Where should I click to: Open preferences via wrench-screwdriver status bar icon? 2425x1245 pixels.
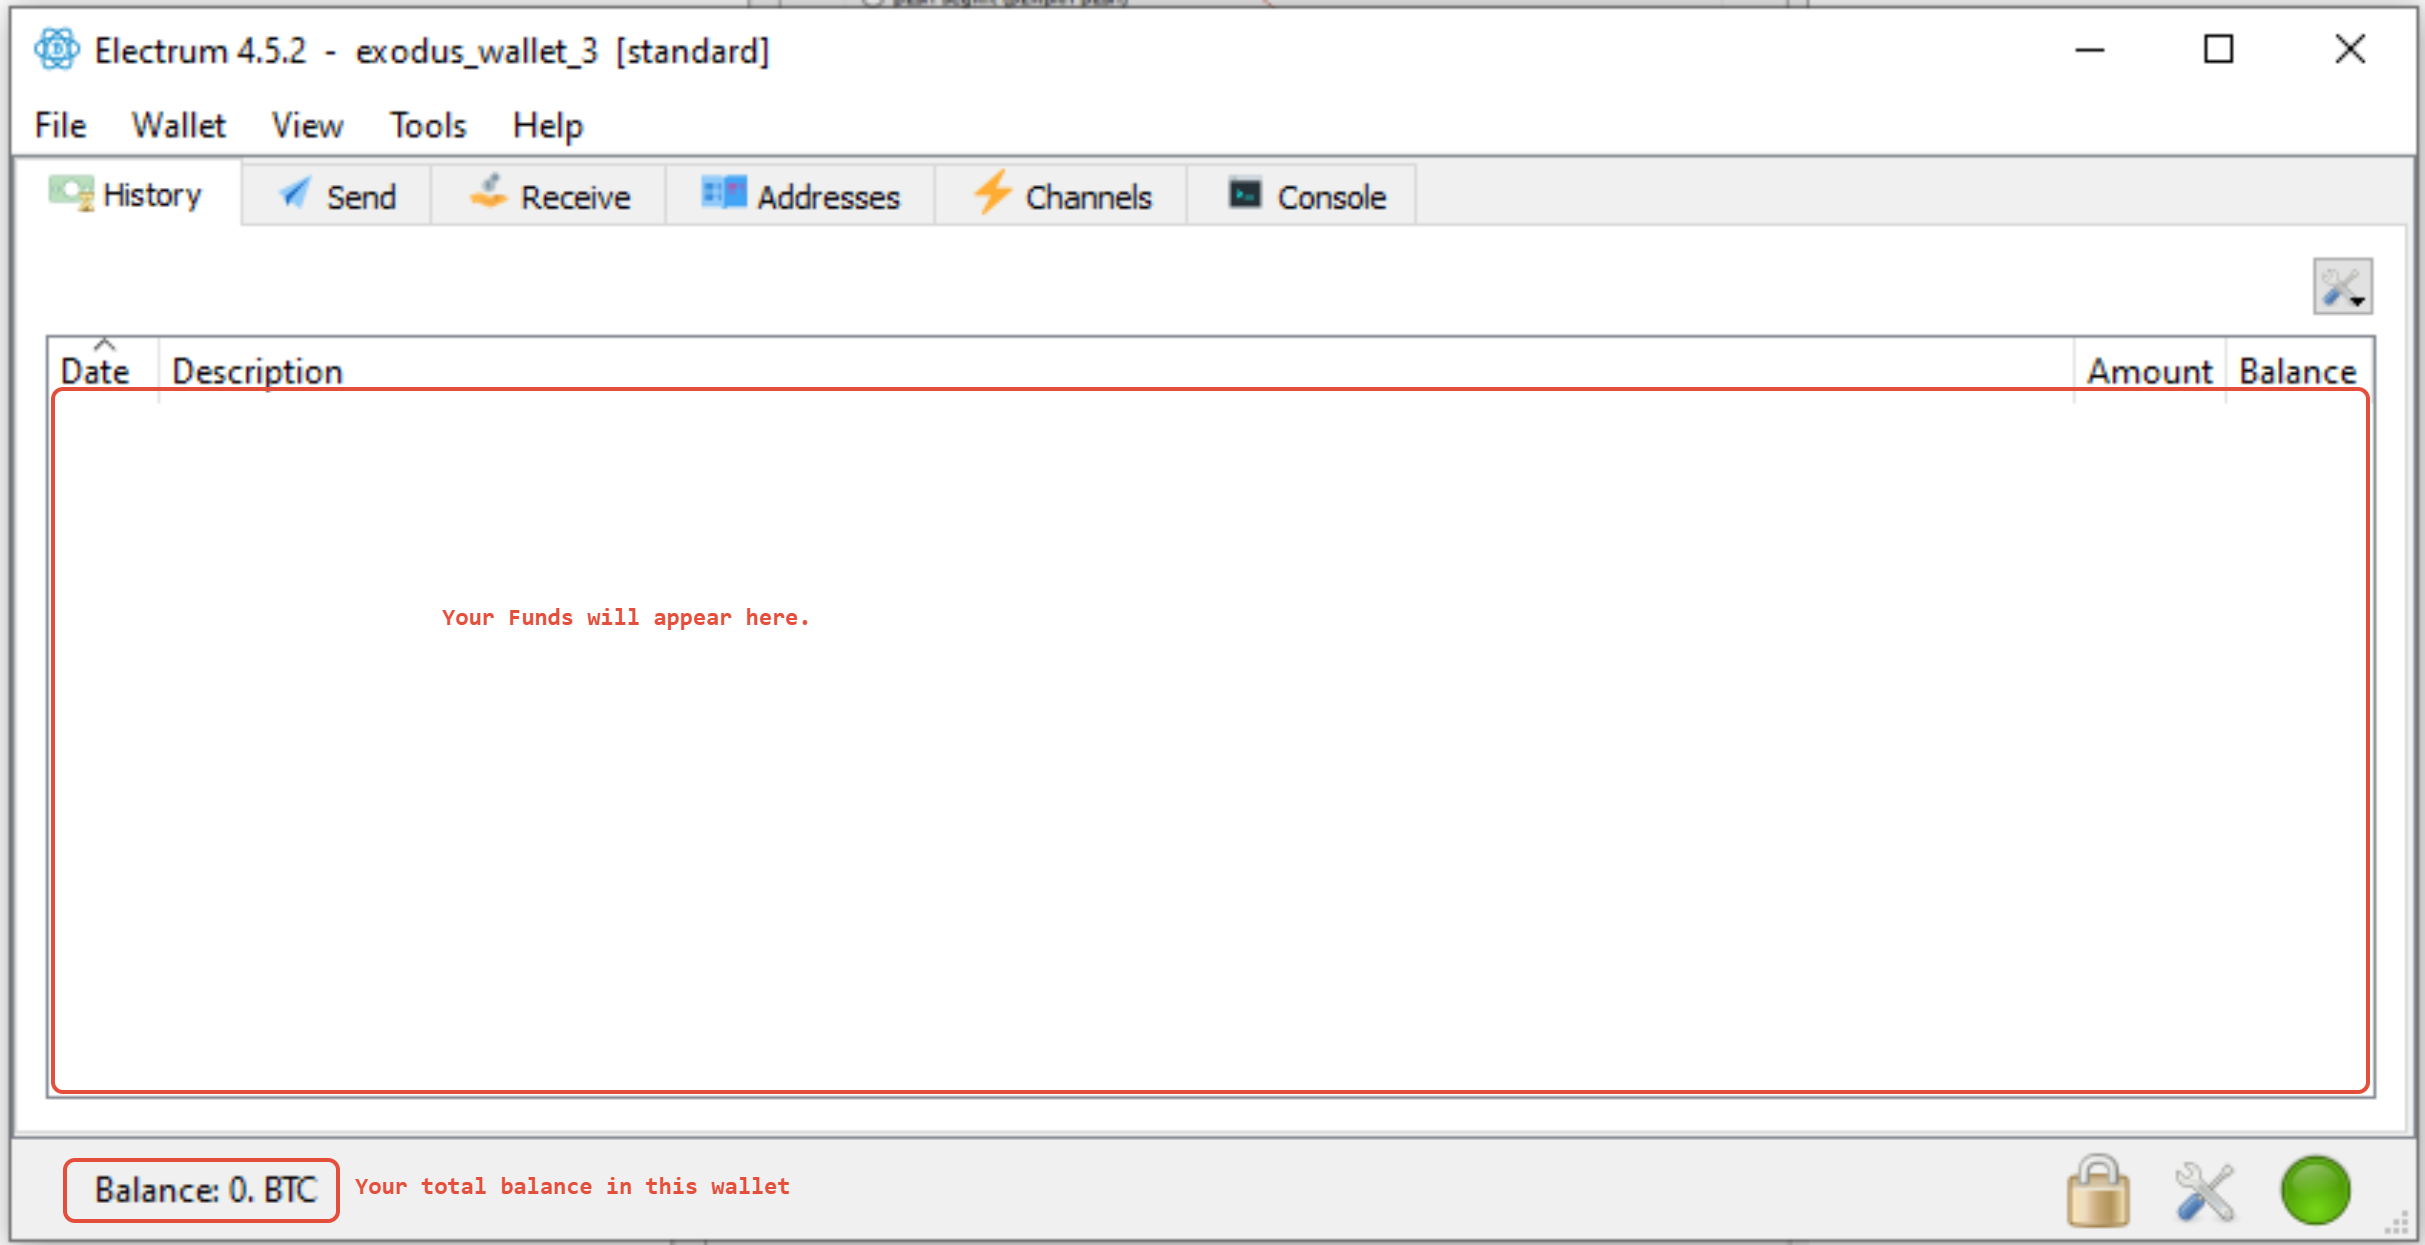click(2205, 1190)
